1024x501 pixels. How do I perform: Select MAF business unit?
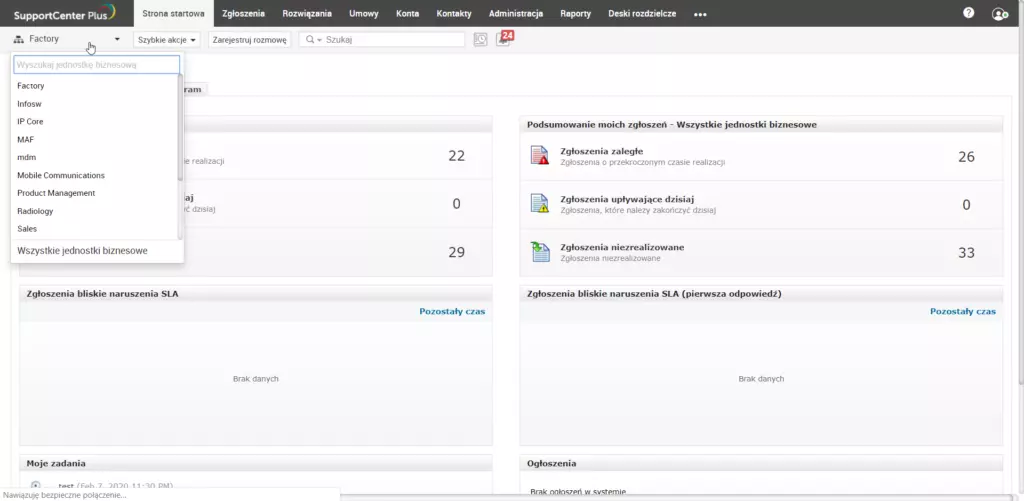coord(94,140)
